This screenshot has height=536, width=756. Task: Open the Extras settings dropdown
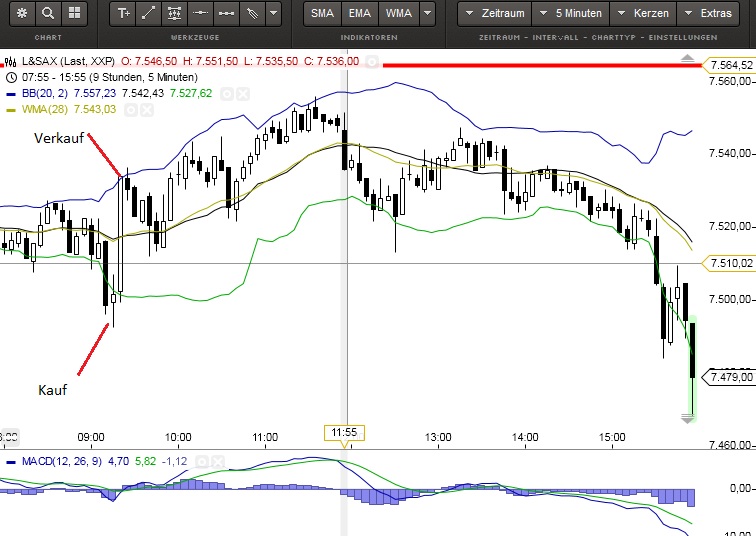708,13
